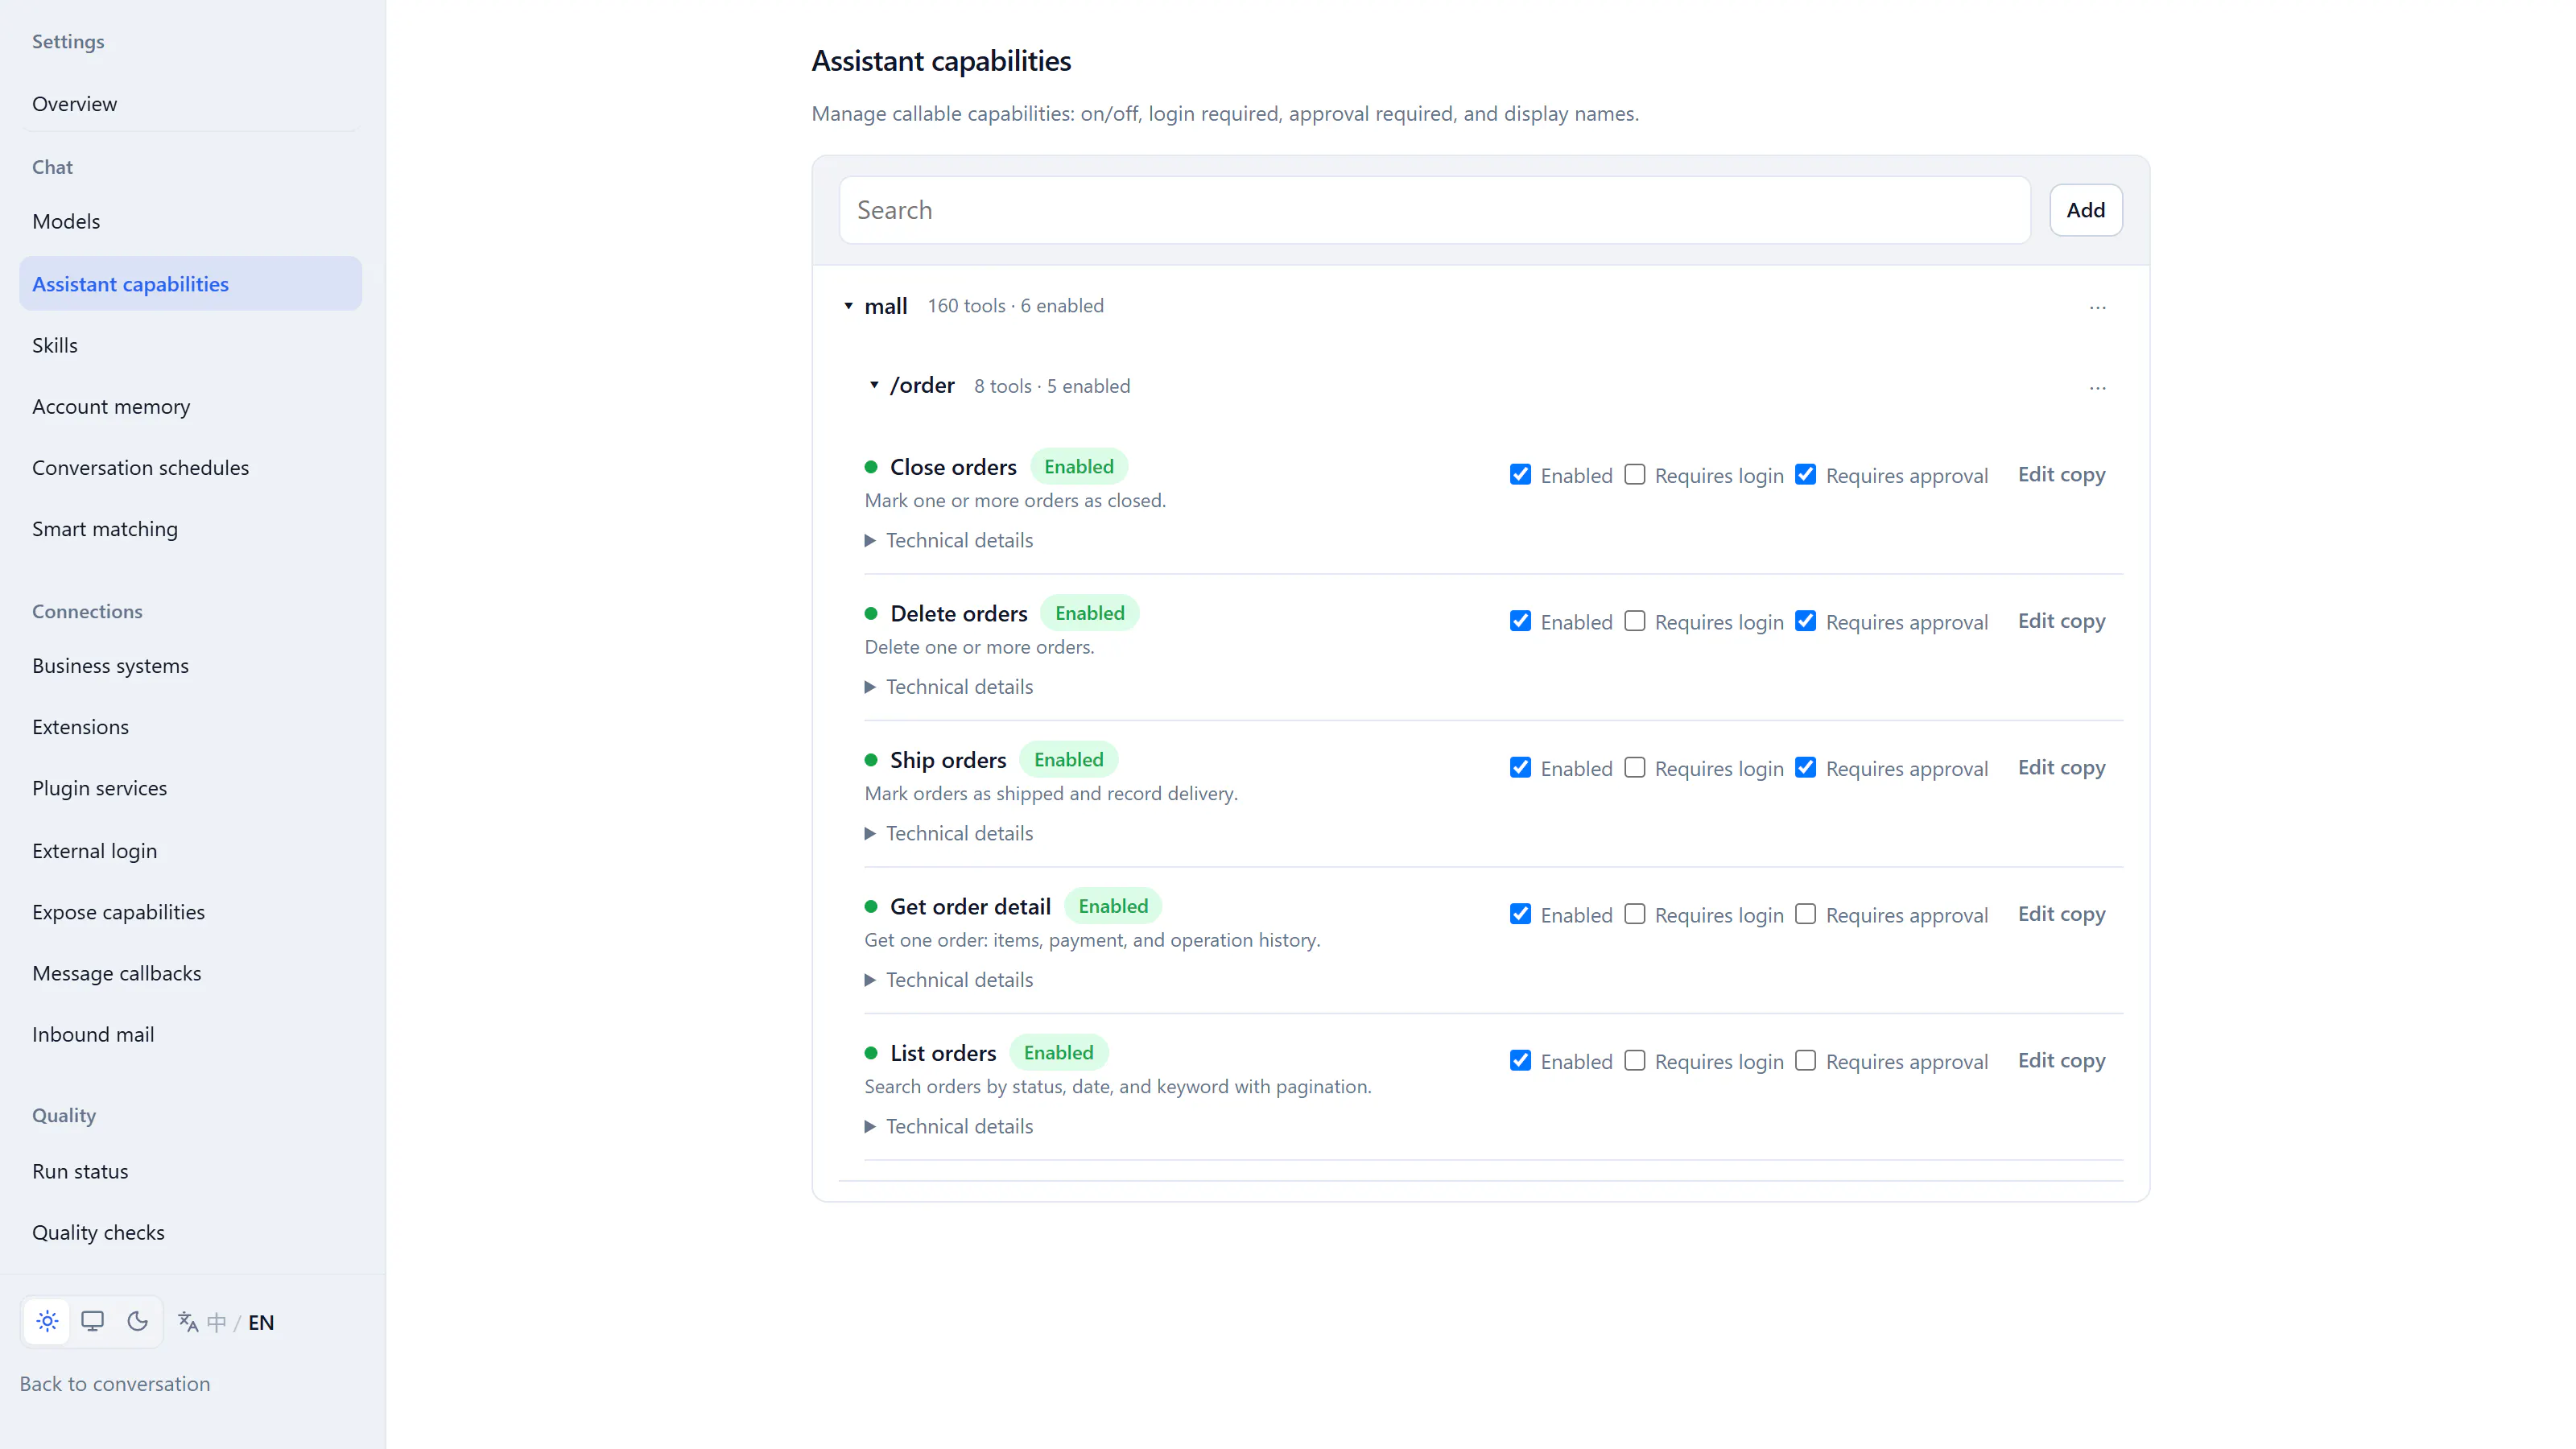Image resolution: width=2576 pixels, height=1449 pixels.
Task: Click the language translate icon
Action: pos(188,1322)
